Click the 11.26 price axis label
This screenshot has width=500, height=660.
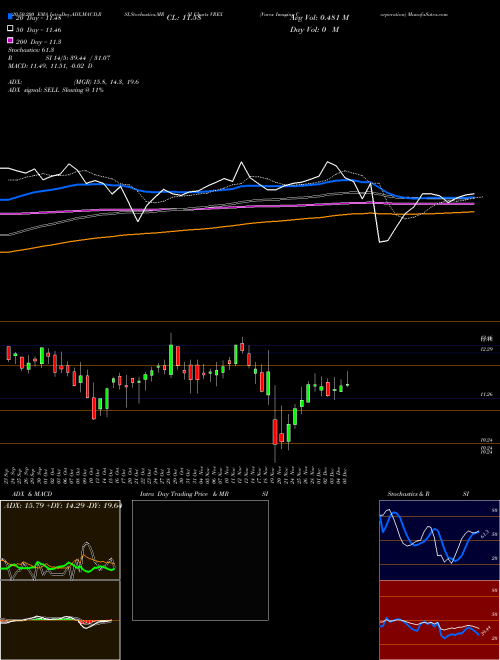click(487, 394)
